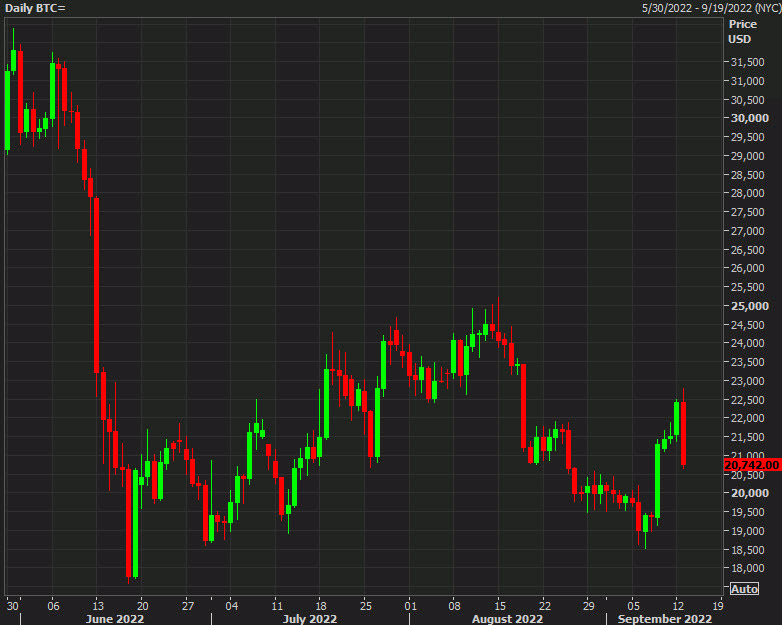Screen dimensions: 782x625
Task: Click date label 13 under June
Action: pos(97,606)
